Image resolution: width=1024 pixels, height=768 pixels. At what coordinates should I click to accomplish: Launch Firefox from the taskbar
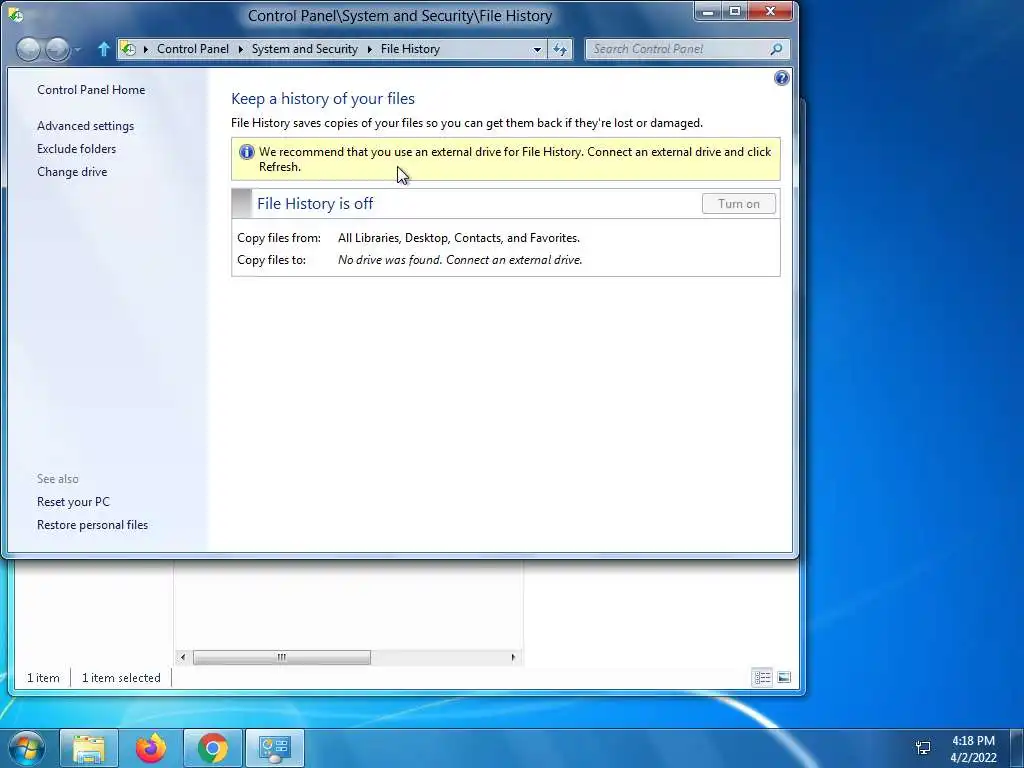[151, 748]
